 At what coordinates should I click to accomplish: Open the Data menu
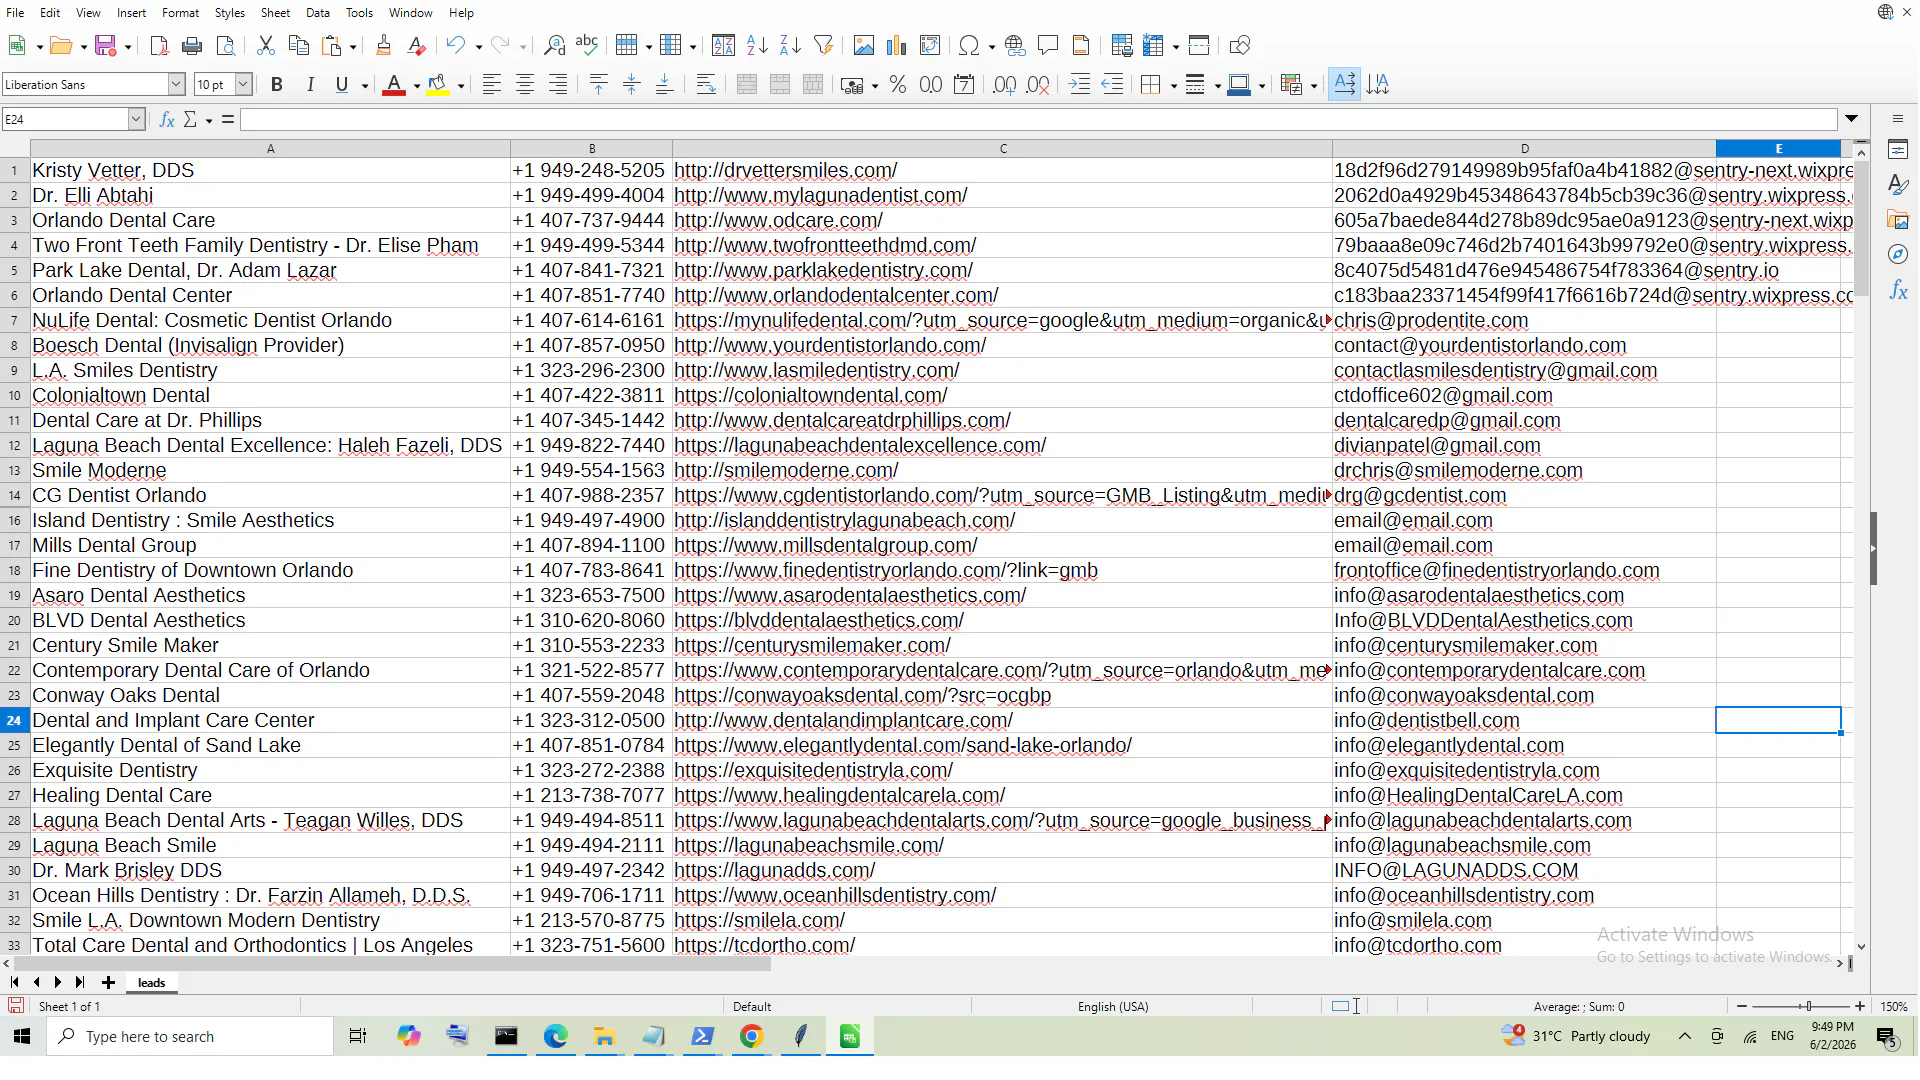pos(318,13)
